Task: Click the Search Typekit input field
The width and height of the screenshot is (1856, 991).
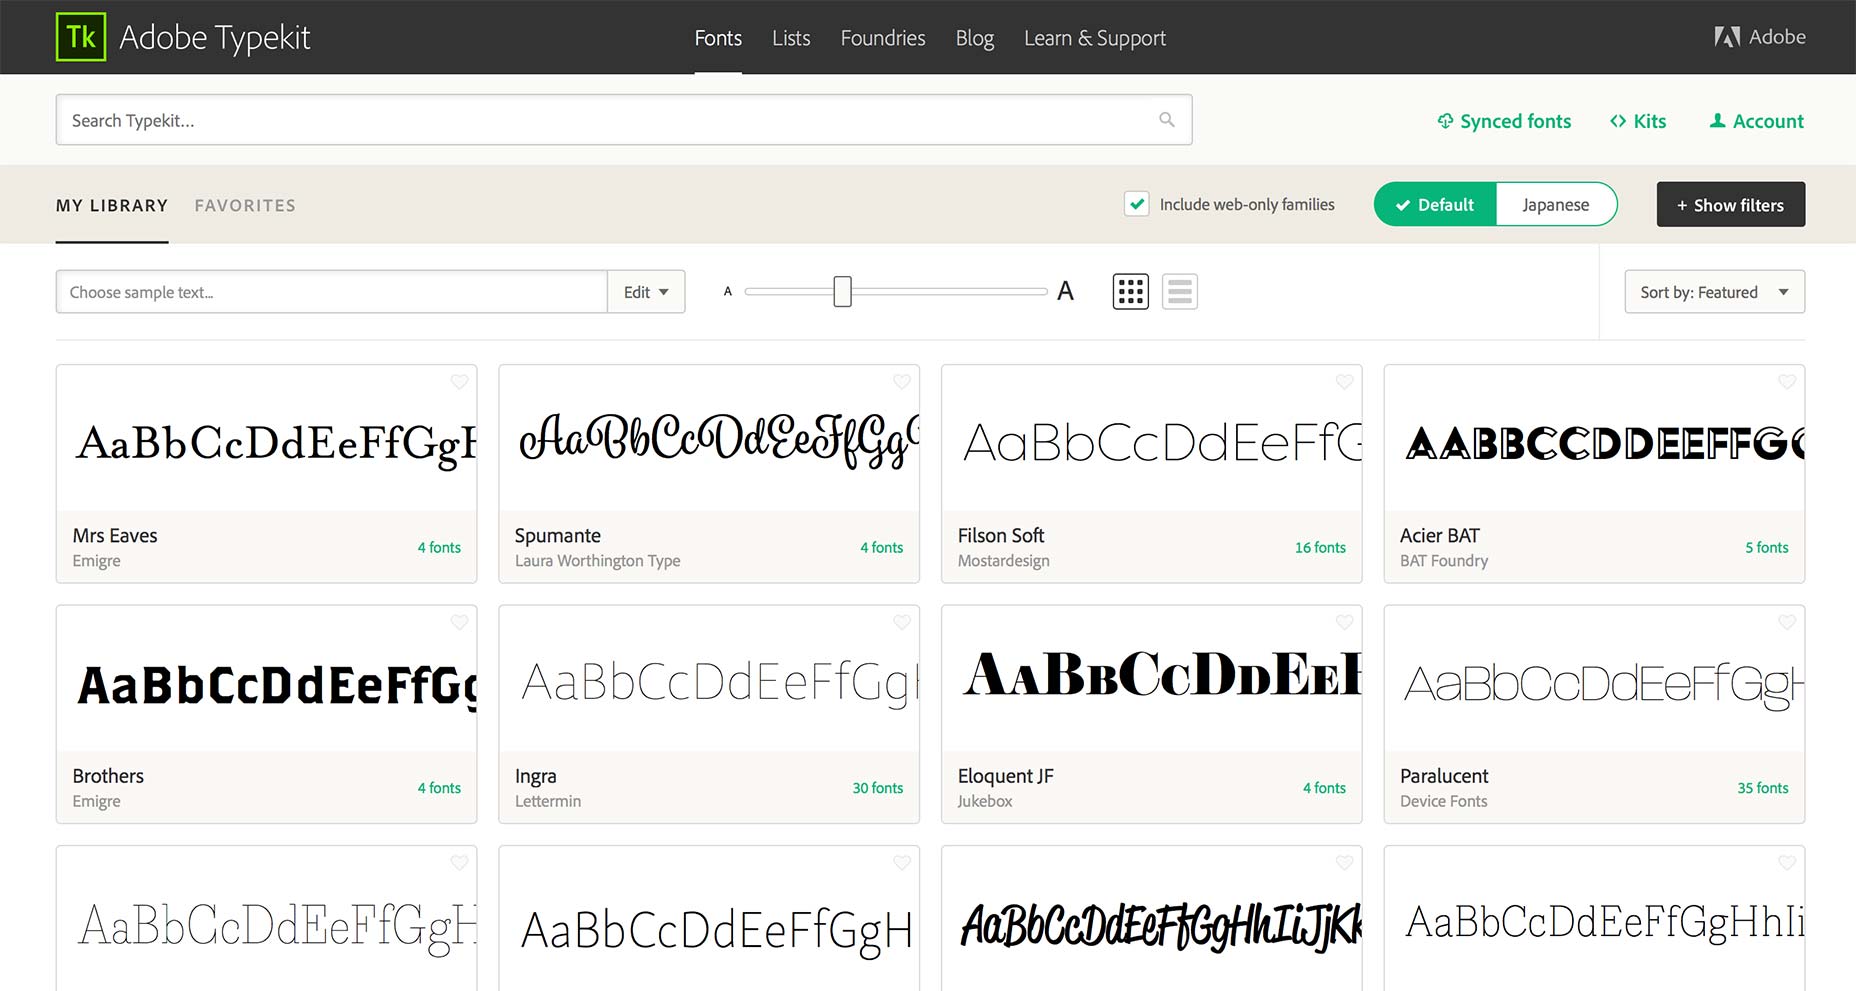Action: (600, 120)
